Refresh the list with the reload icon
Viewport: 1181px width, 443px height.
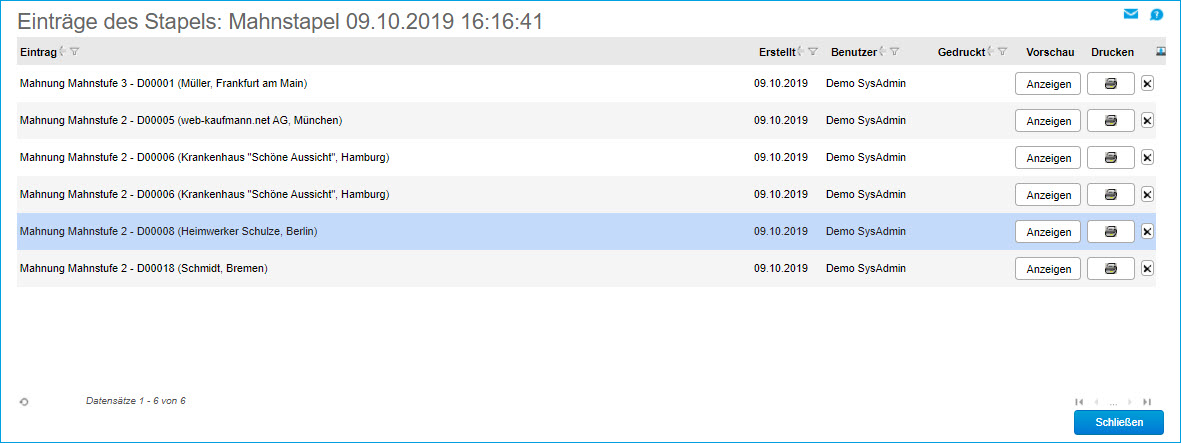[24, 402]
